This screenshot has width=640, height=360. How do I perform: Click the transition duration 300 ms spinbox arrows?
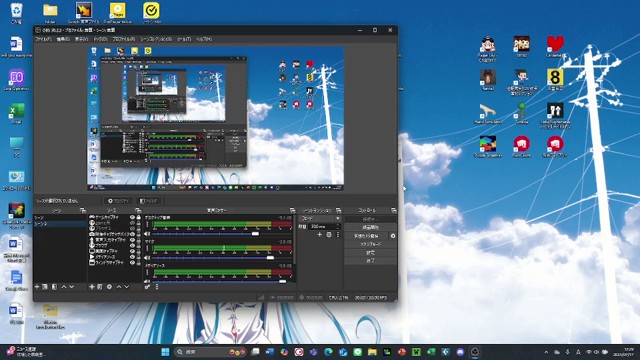[338, 226]
